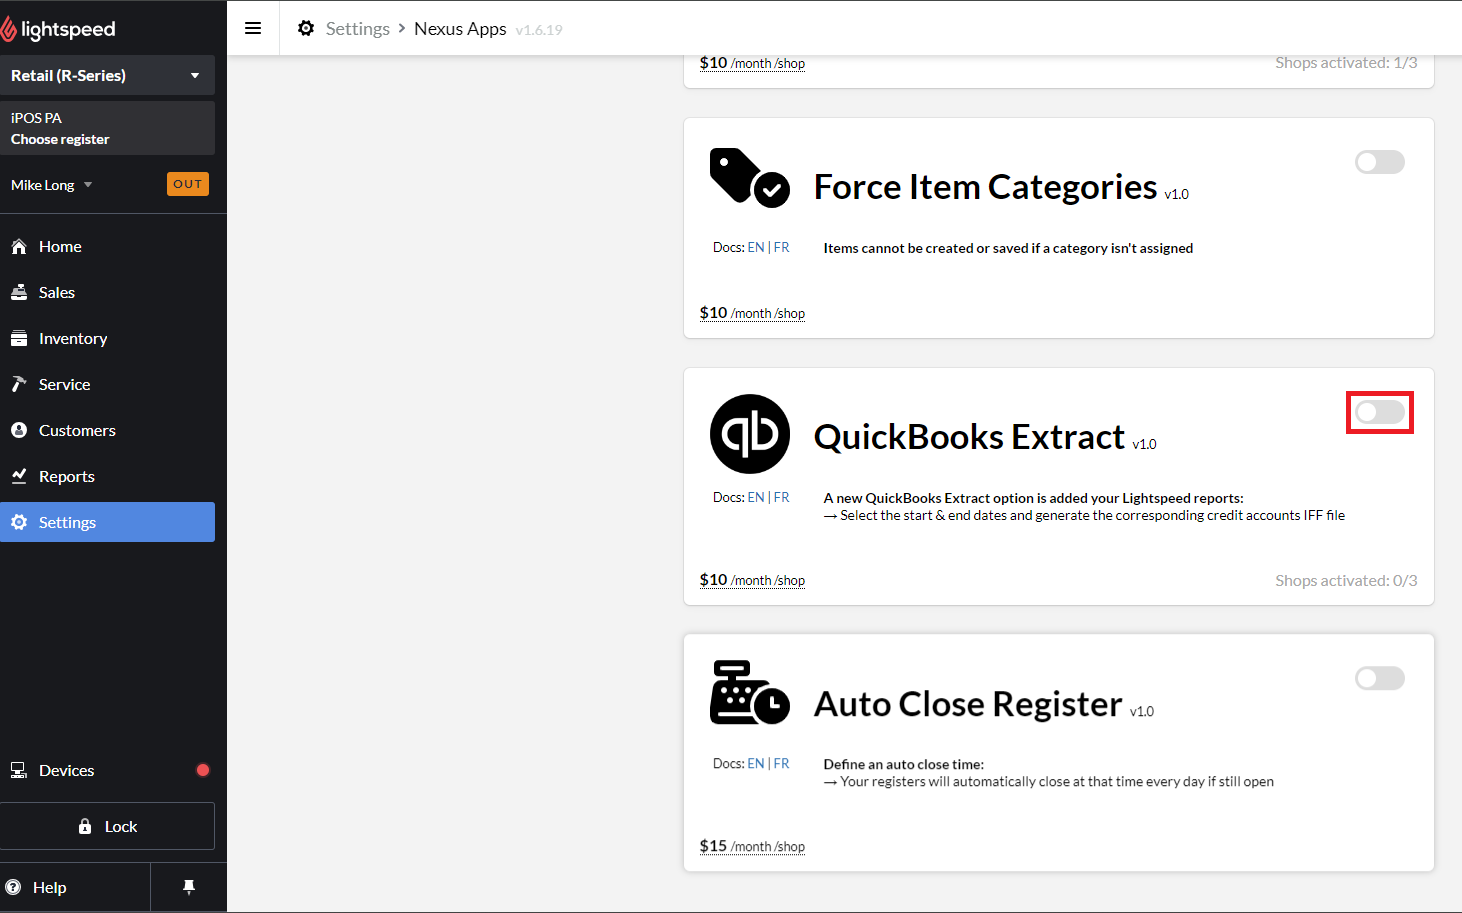Click the Lock button
The image size is (1462, 913).
107,826
